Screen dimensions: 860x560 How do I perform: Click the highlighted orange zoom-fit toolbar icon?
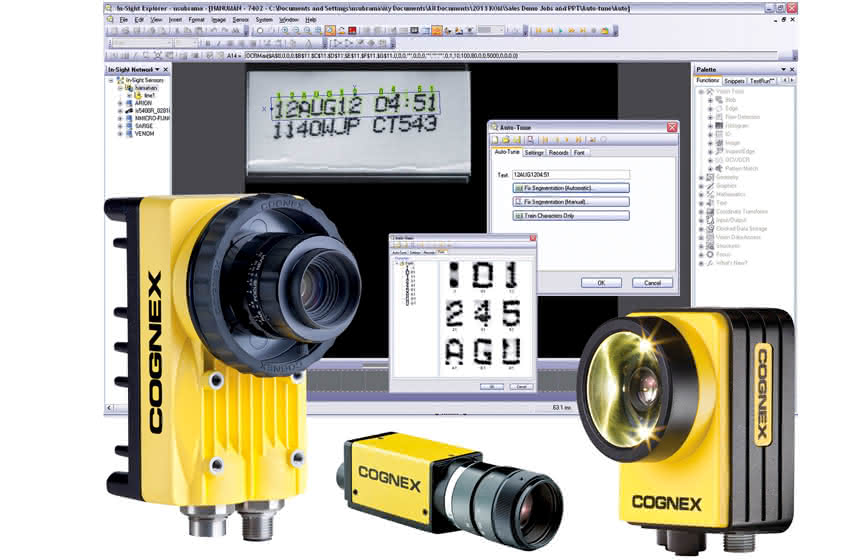click(330, 31)
